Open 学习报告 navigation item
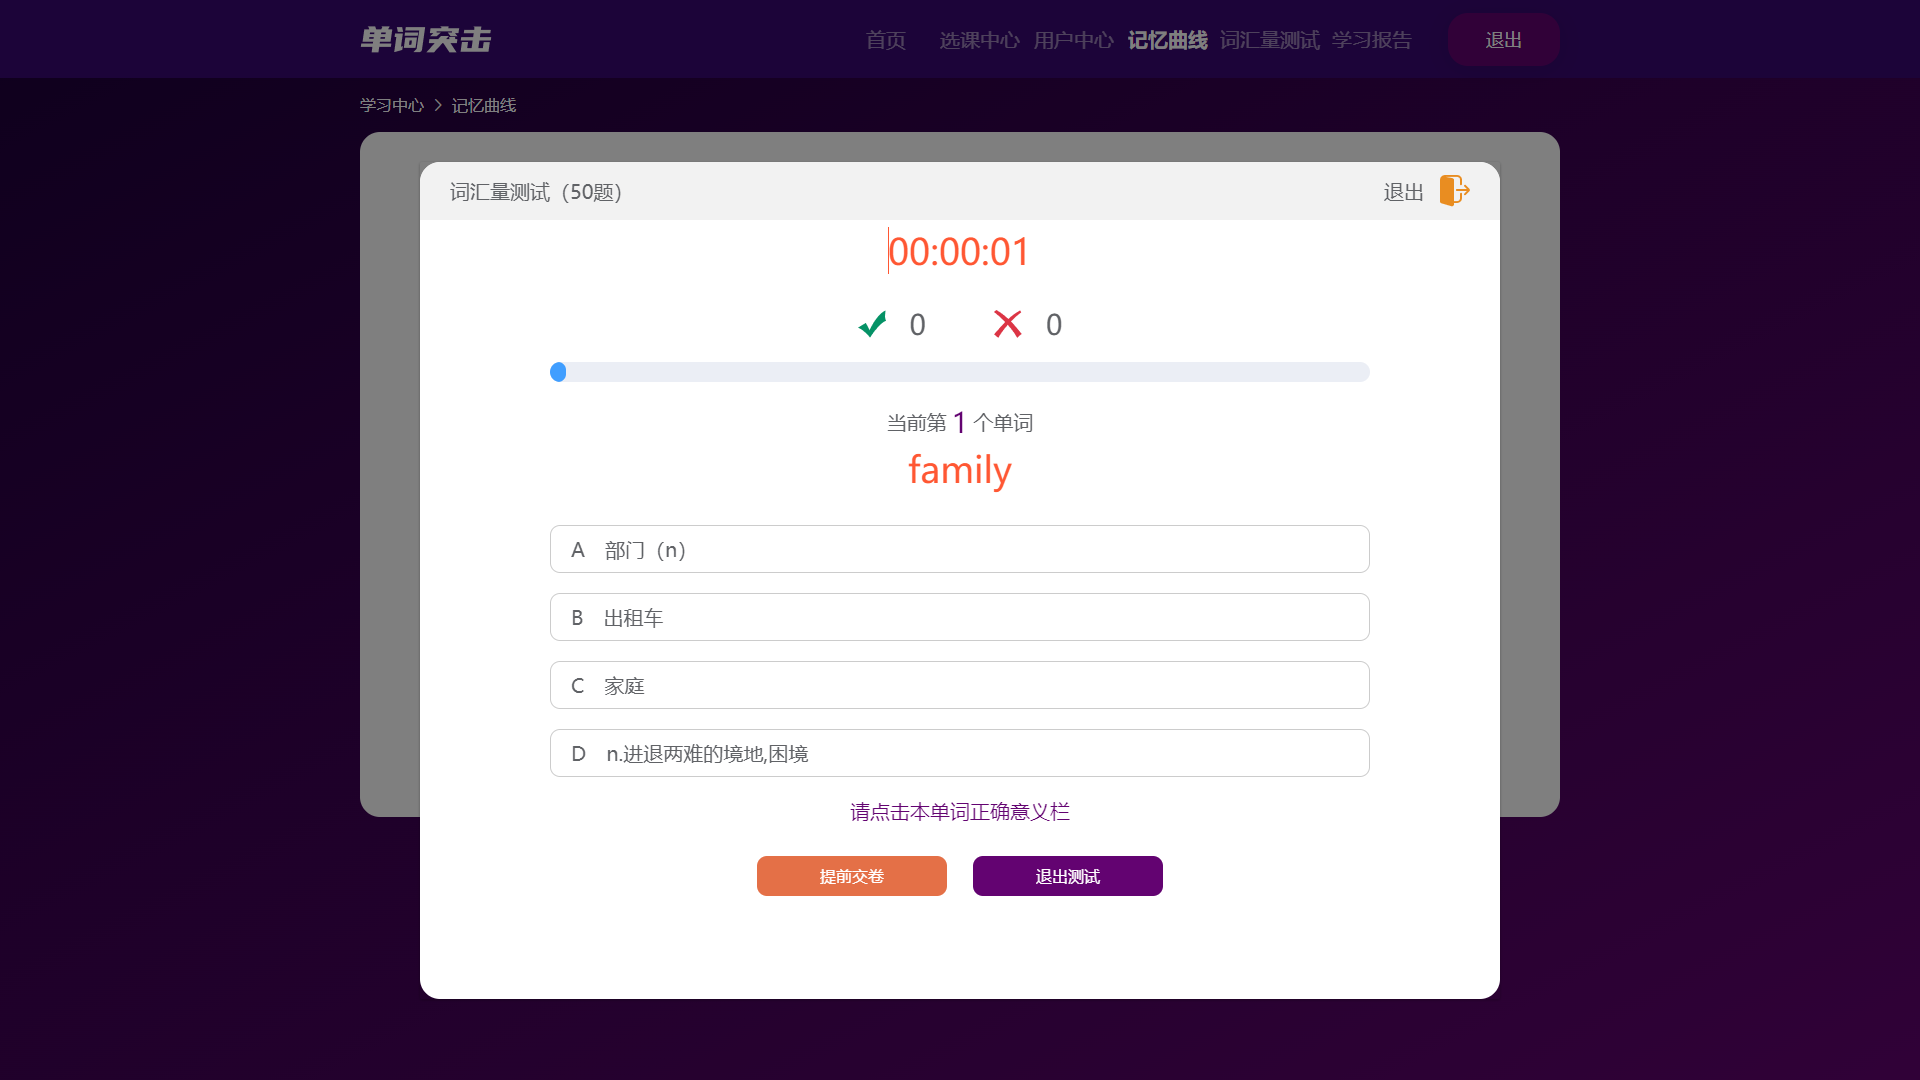 click(1371, 40)
